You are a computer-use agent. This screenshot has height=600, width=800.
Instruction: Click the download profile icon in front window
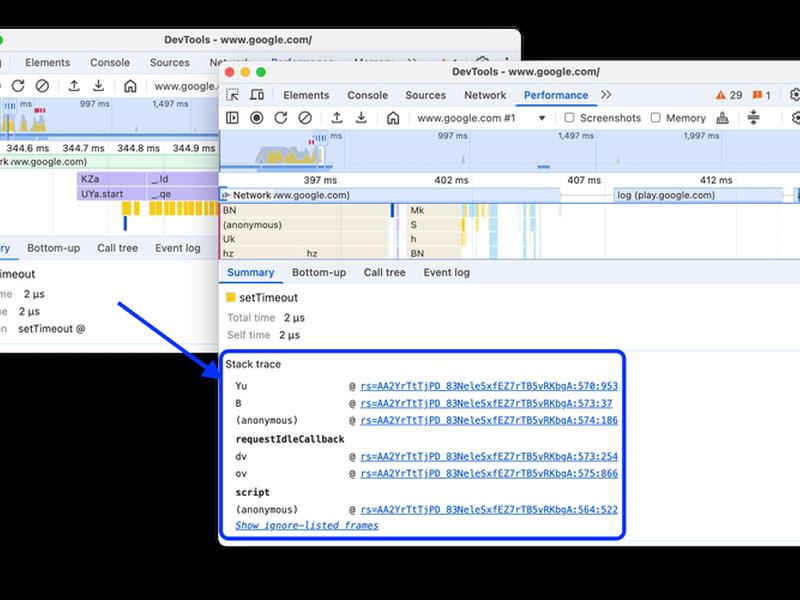point(361,118)
